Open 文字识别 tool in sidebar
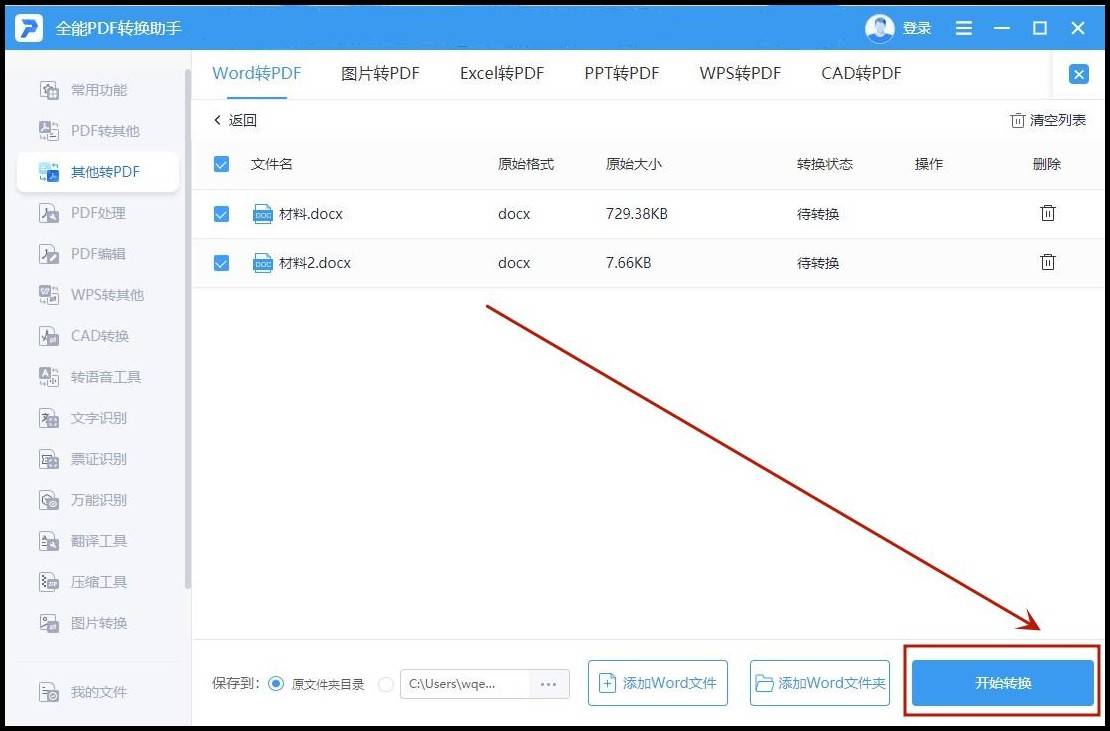The height and width of the screenshot is (731, 1110). point(98,418)
